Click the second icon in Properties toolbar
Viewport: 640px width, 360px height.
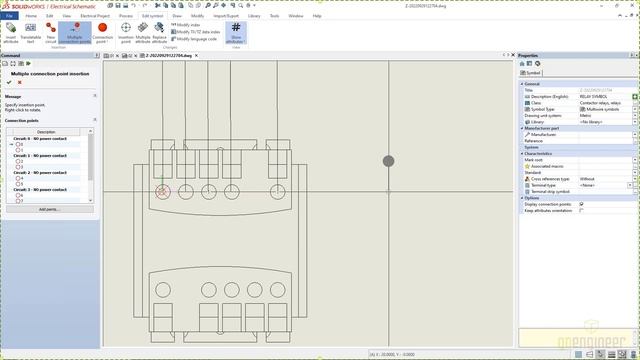(529, 64)
